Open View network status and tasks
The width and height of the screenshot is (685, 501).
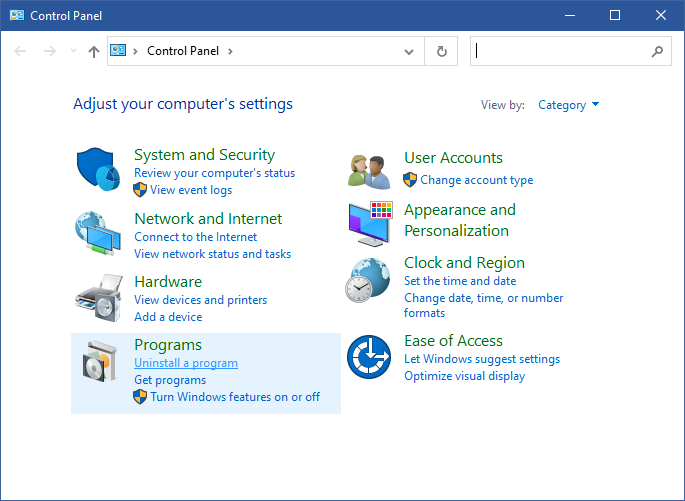pos(212,254)
